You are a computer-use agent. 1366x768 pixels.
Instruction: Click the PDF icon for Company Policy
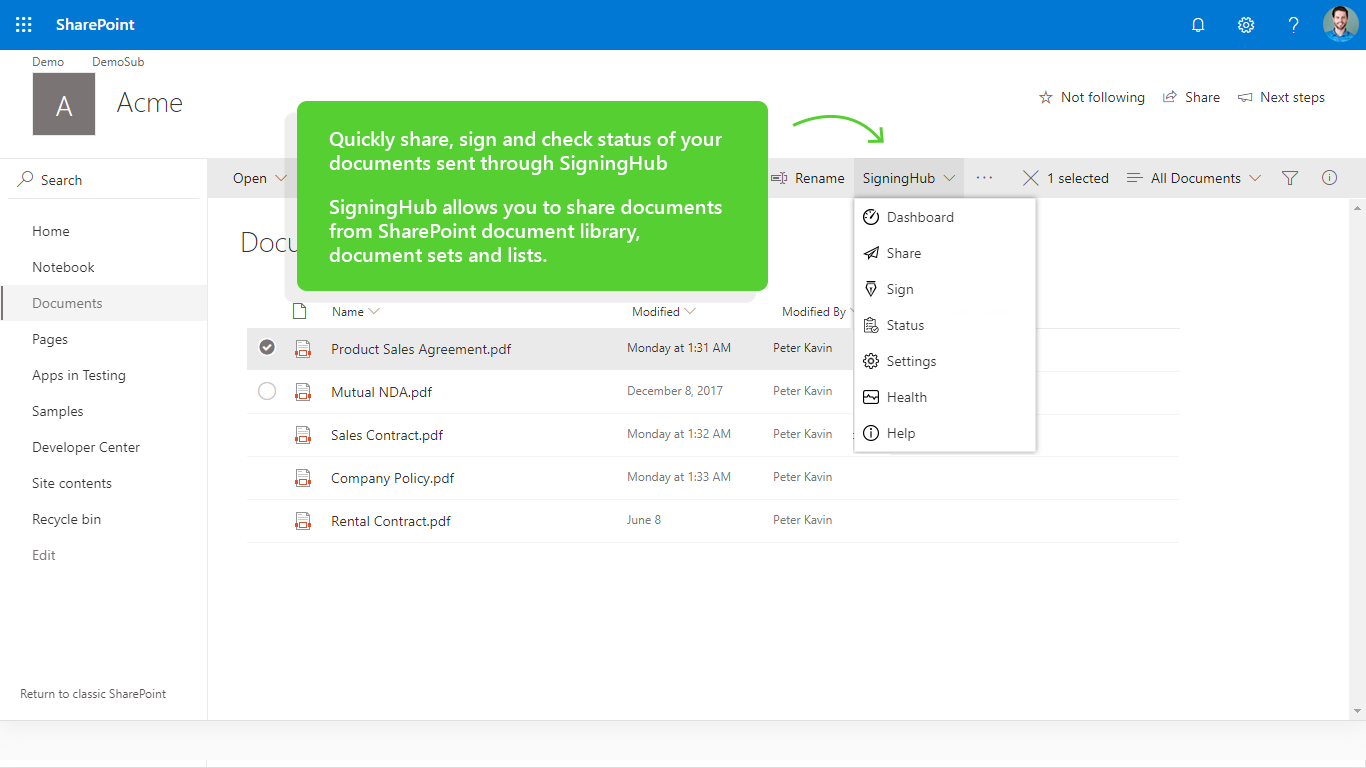pyautogui.click(x=302, y=478)
